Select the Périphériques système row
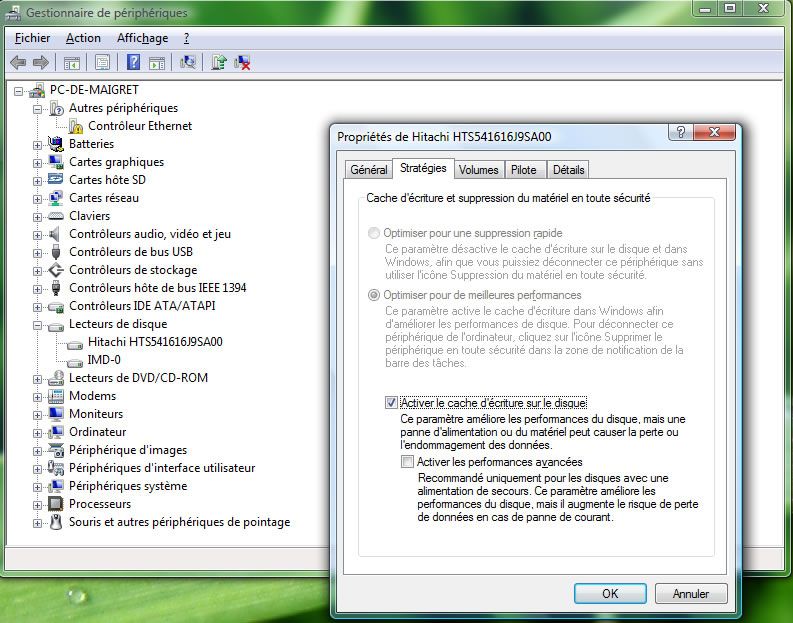The image size is (793, 623). pyautogui.click(x=128, y=486)
